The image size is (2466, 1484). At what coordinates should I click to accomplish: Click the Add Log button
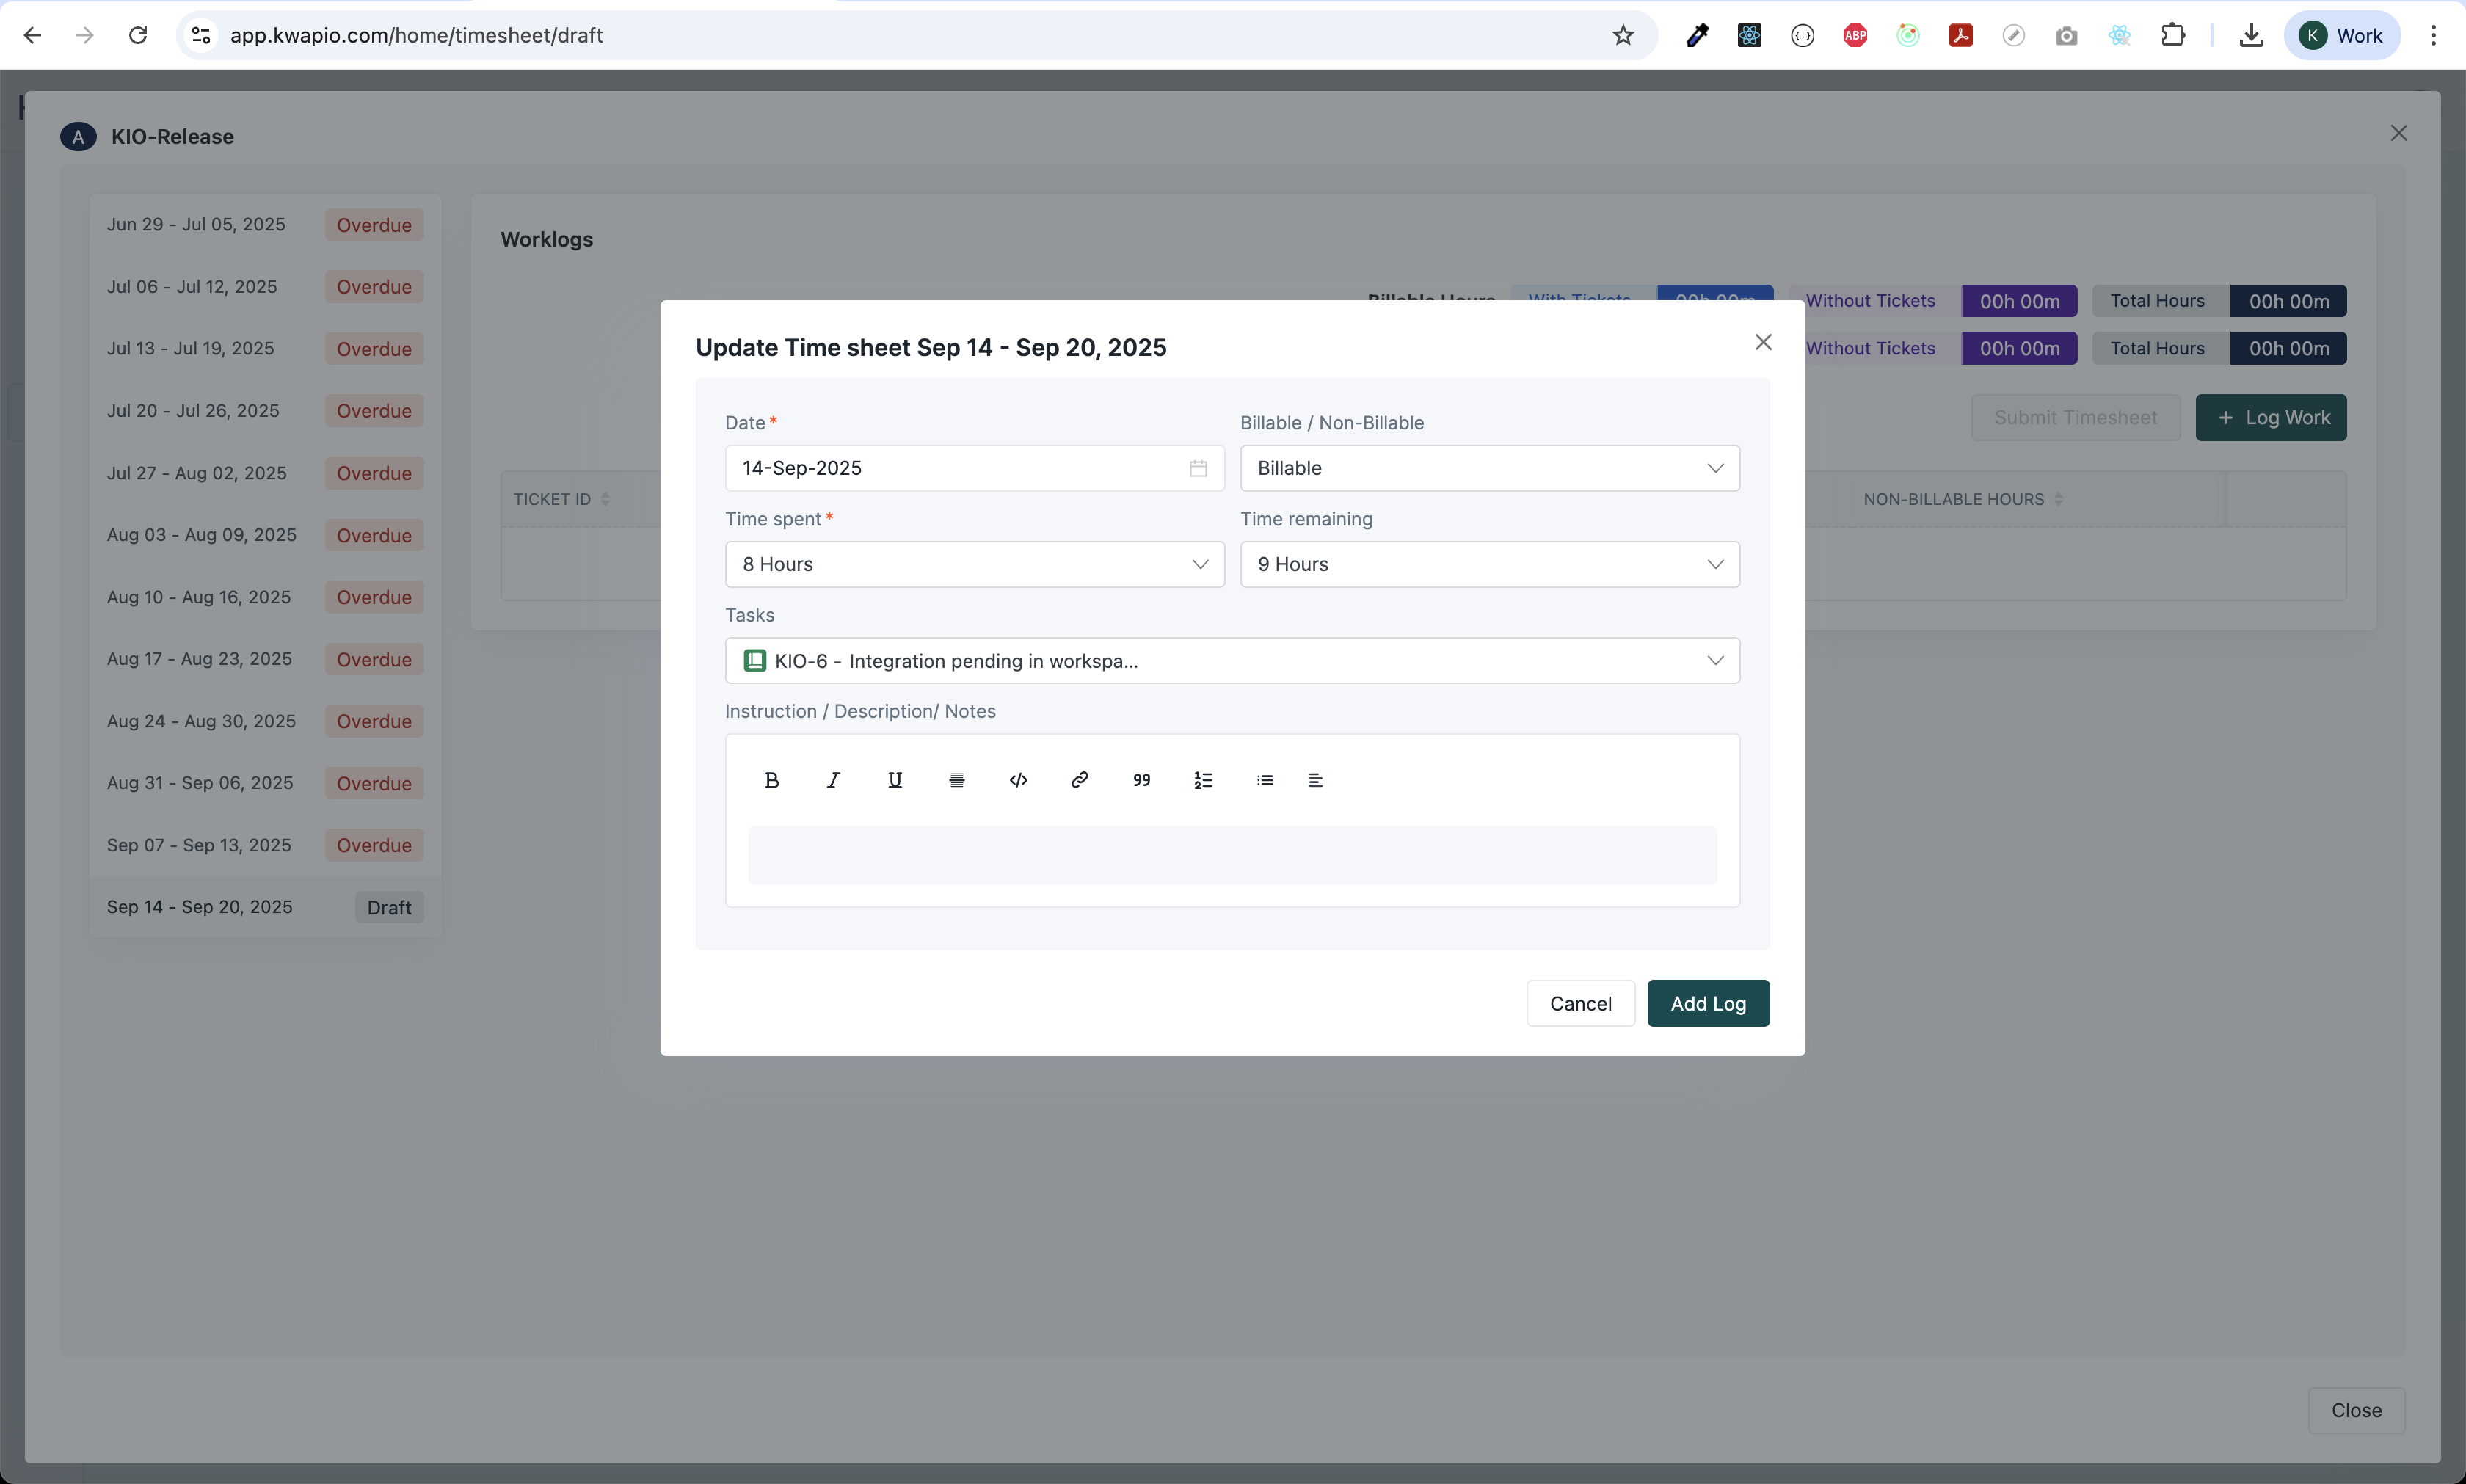[x=1707, y=1003]
